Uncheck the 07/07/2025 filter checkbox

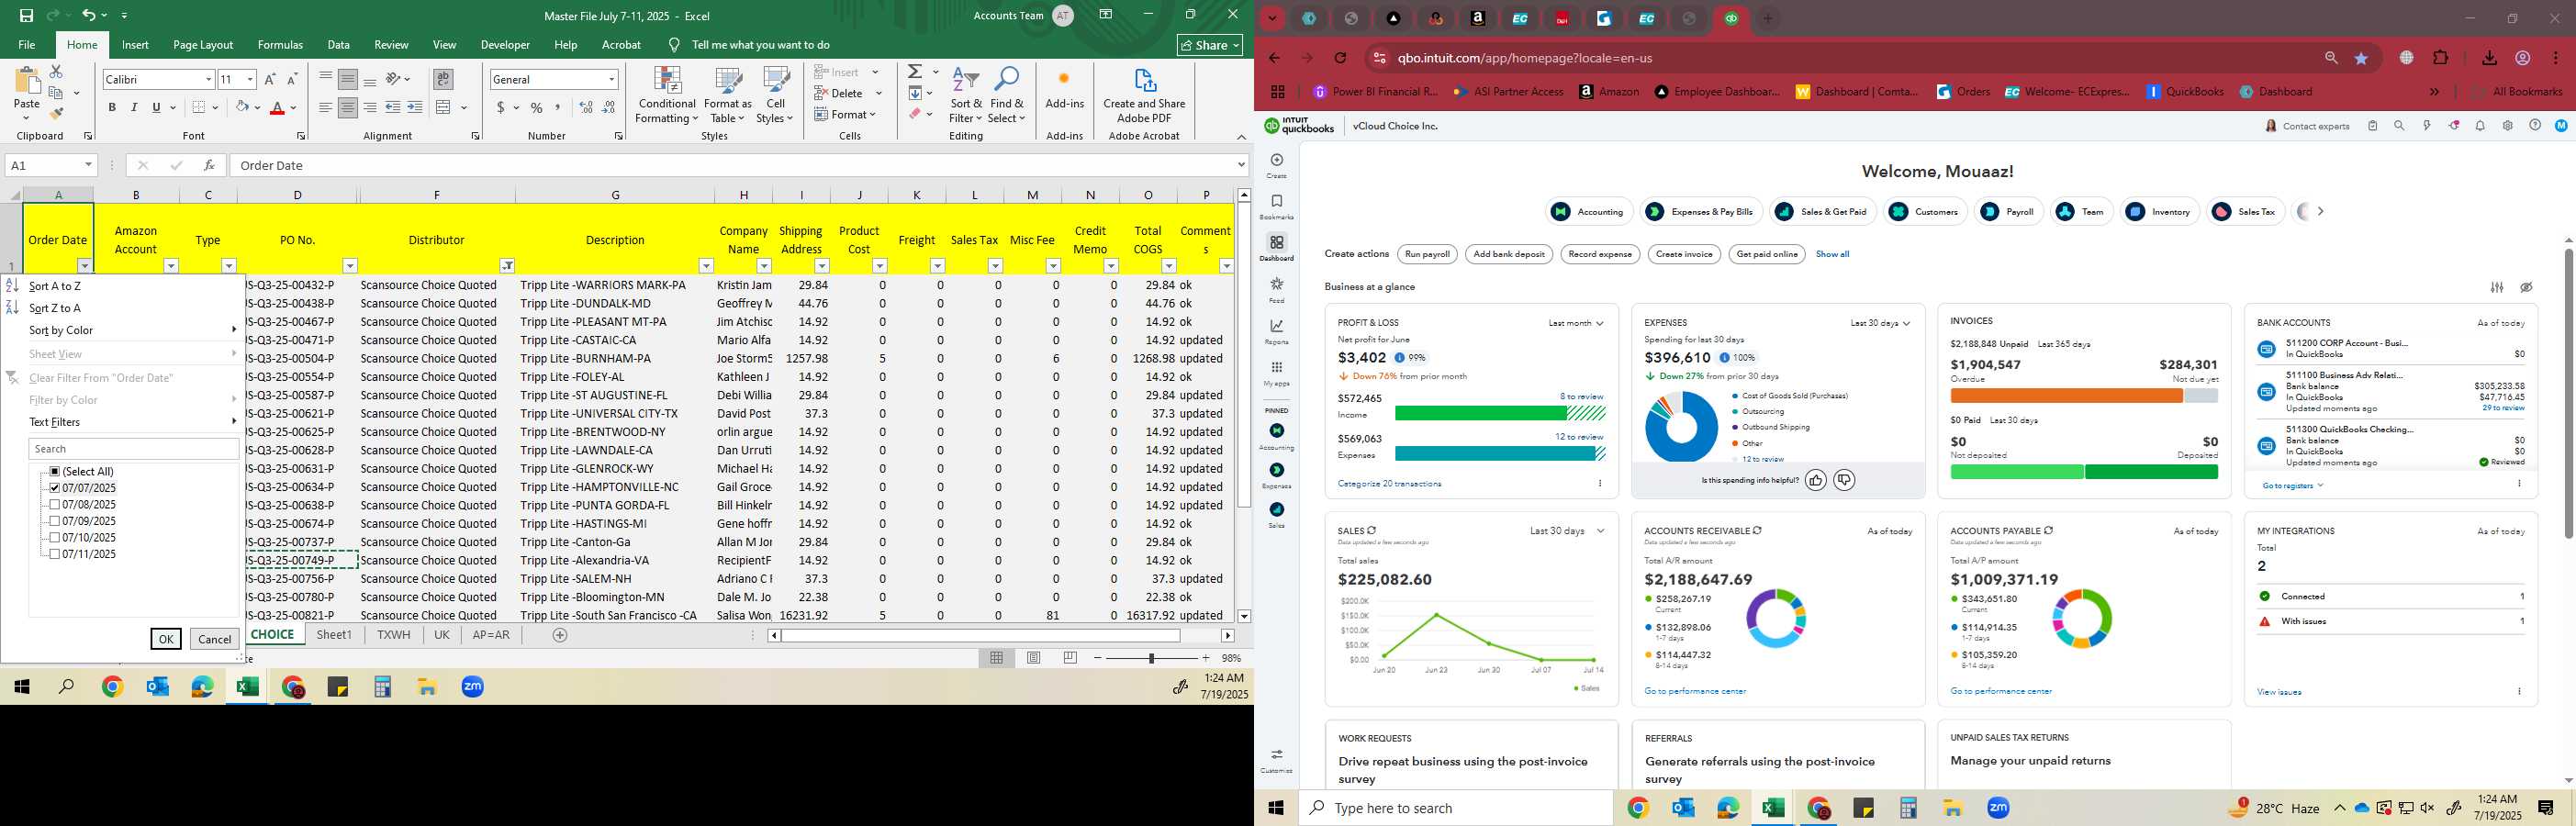point(55,488)
